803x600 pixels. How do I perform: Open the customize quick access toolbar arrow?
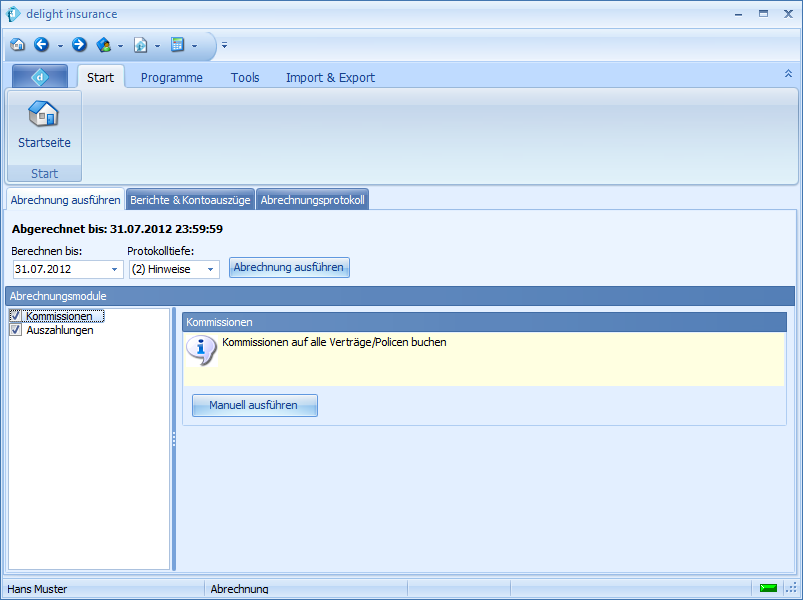click(225, 45)
